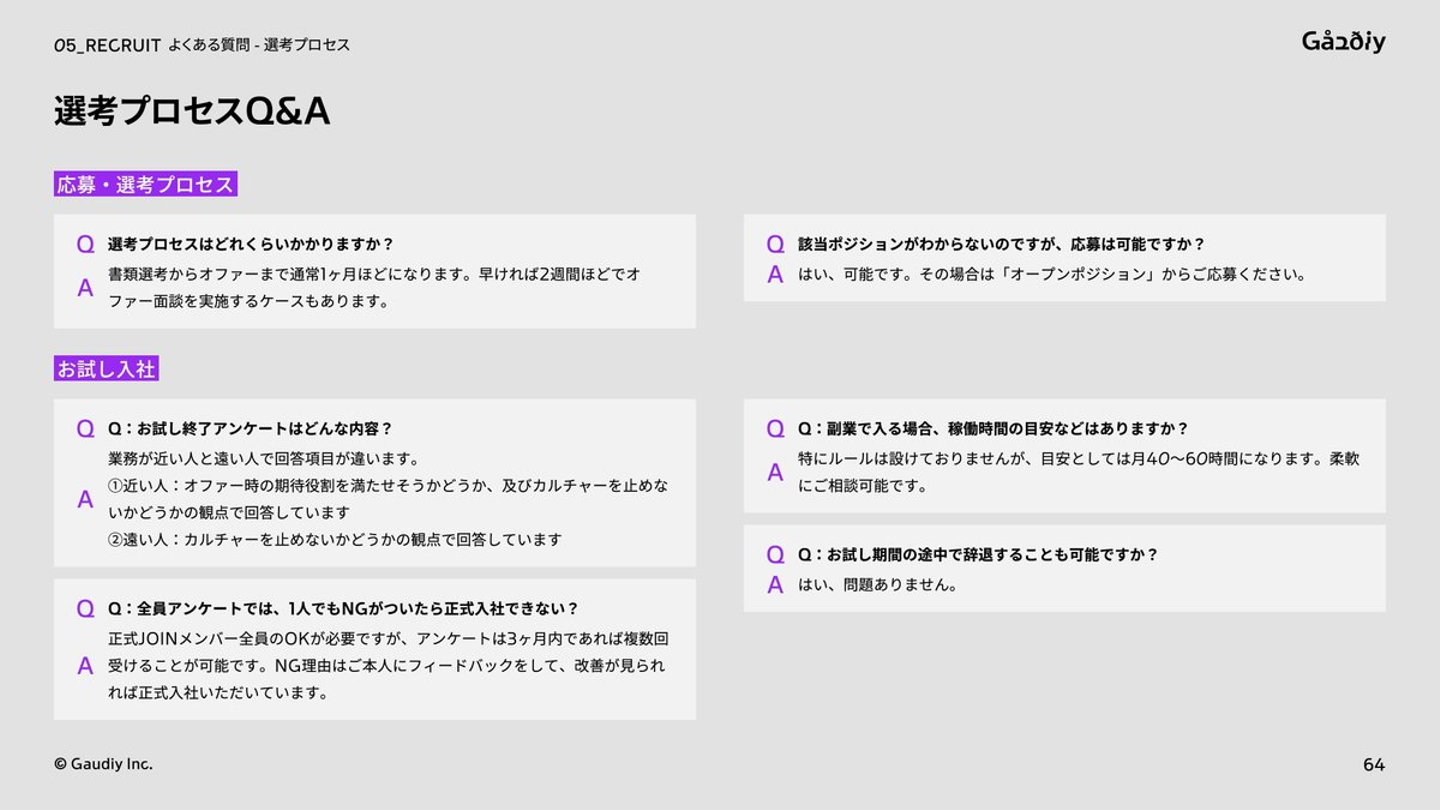Click the A icon beside はい、問題ありません answer
Screen dimensions: 1440x810
[x=775, y=585]
